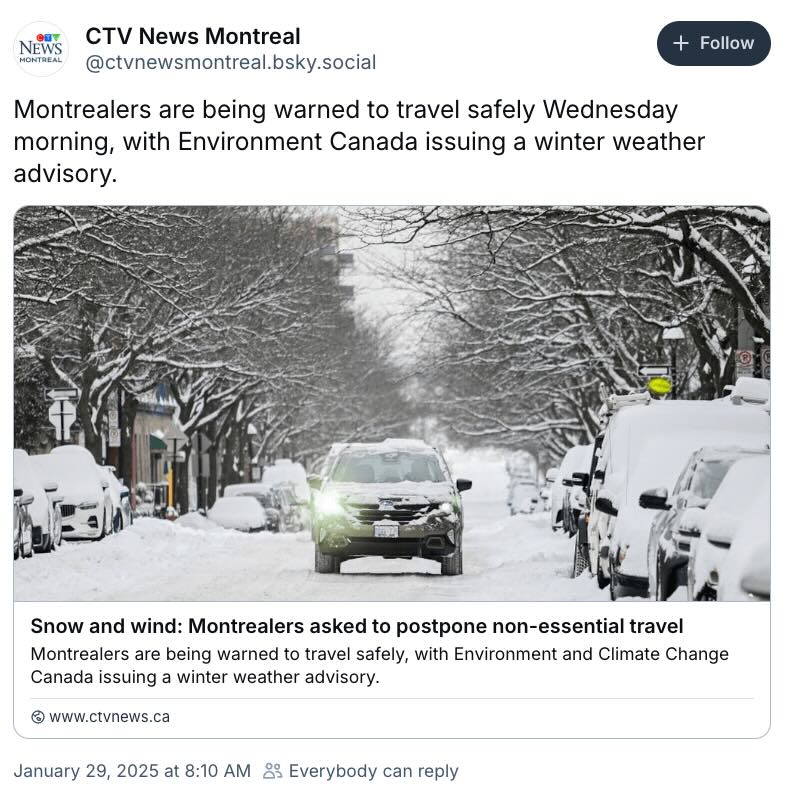The image size is (792, 792).
Task: Click the globe icon beside www.ctvnews.ca
Action: (38, 717)
